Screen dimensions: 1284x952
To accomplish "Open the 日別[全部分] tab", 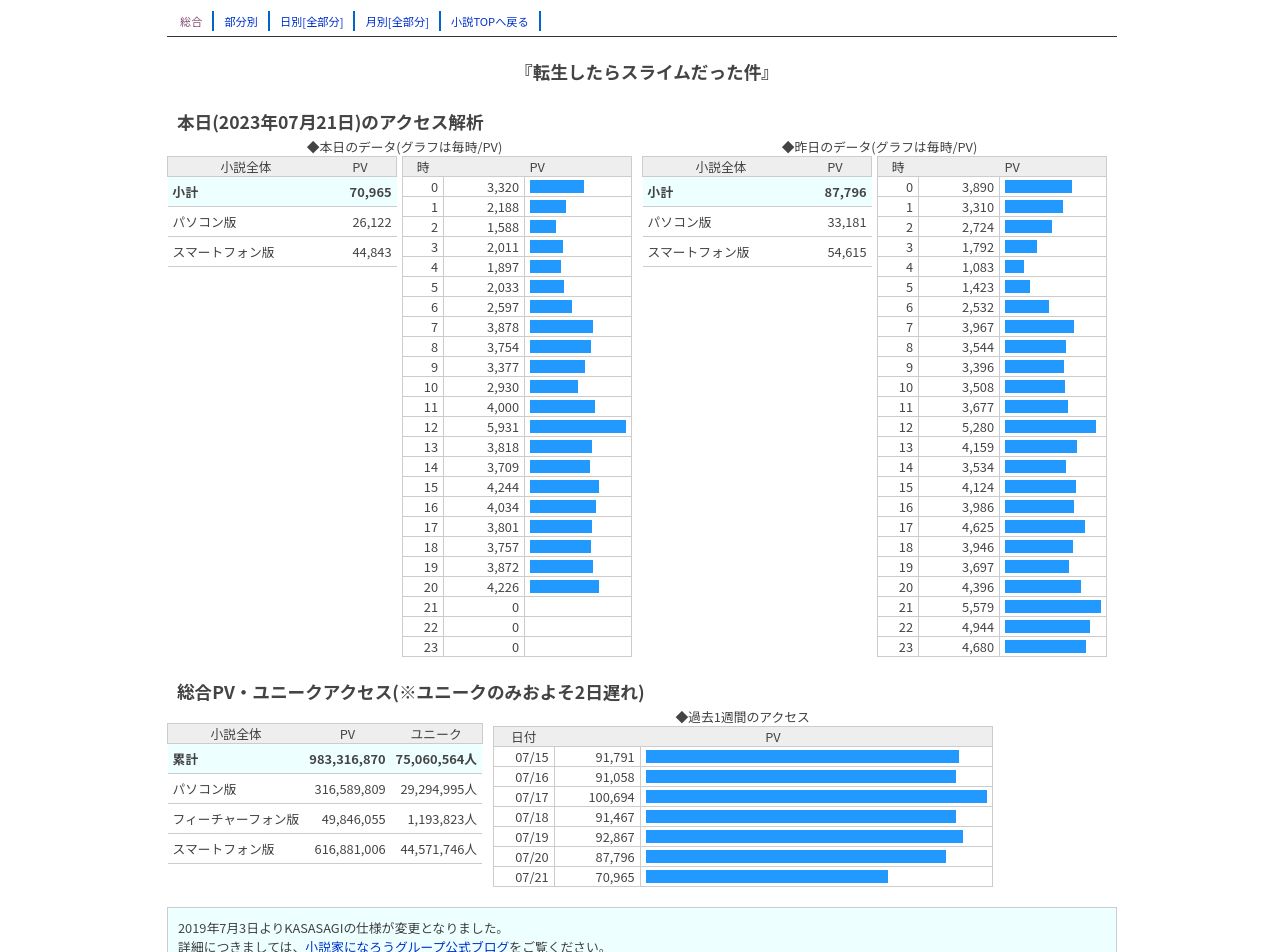I will (x=311, y=21).
